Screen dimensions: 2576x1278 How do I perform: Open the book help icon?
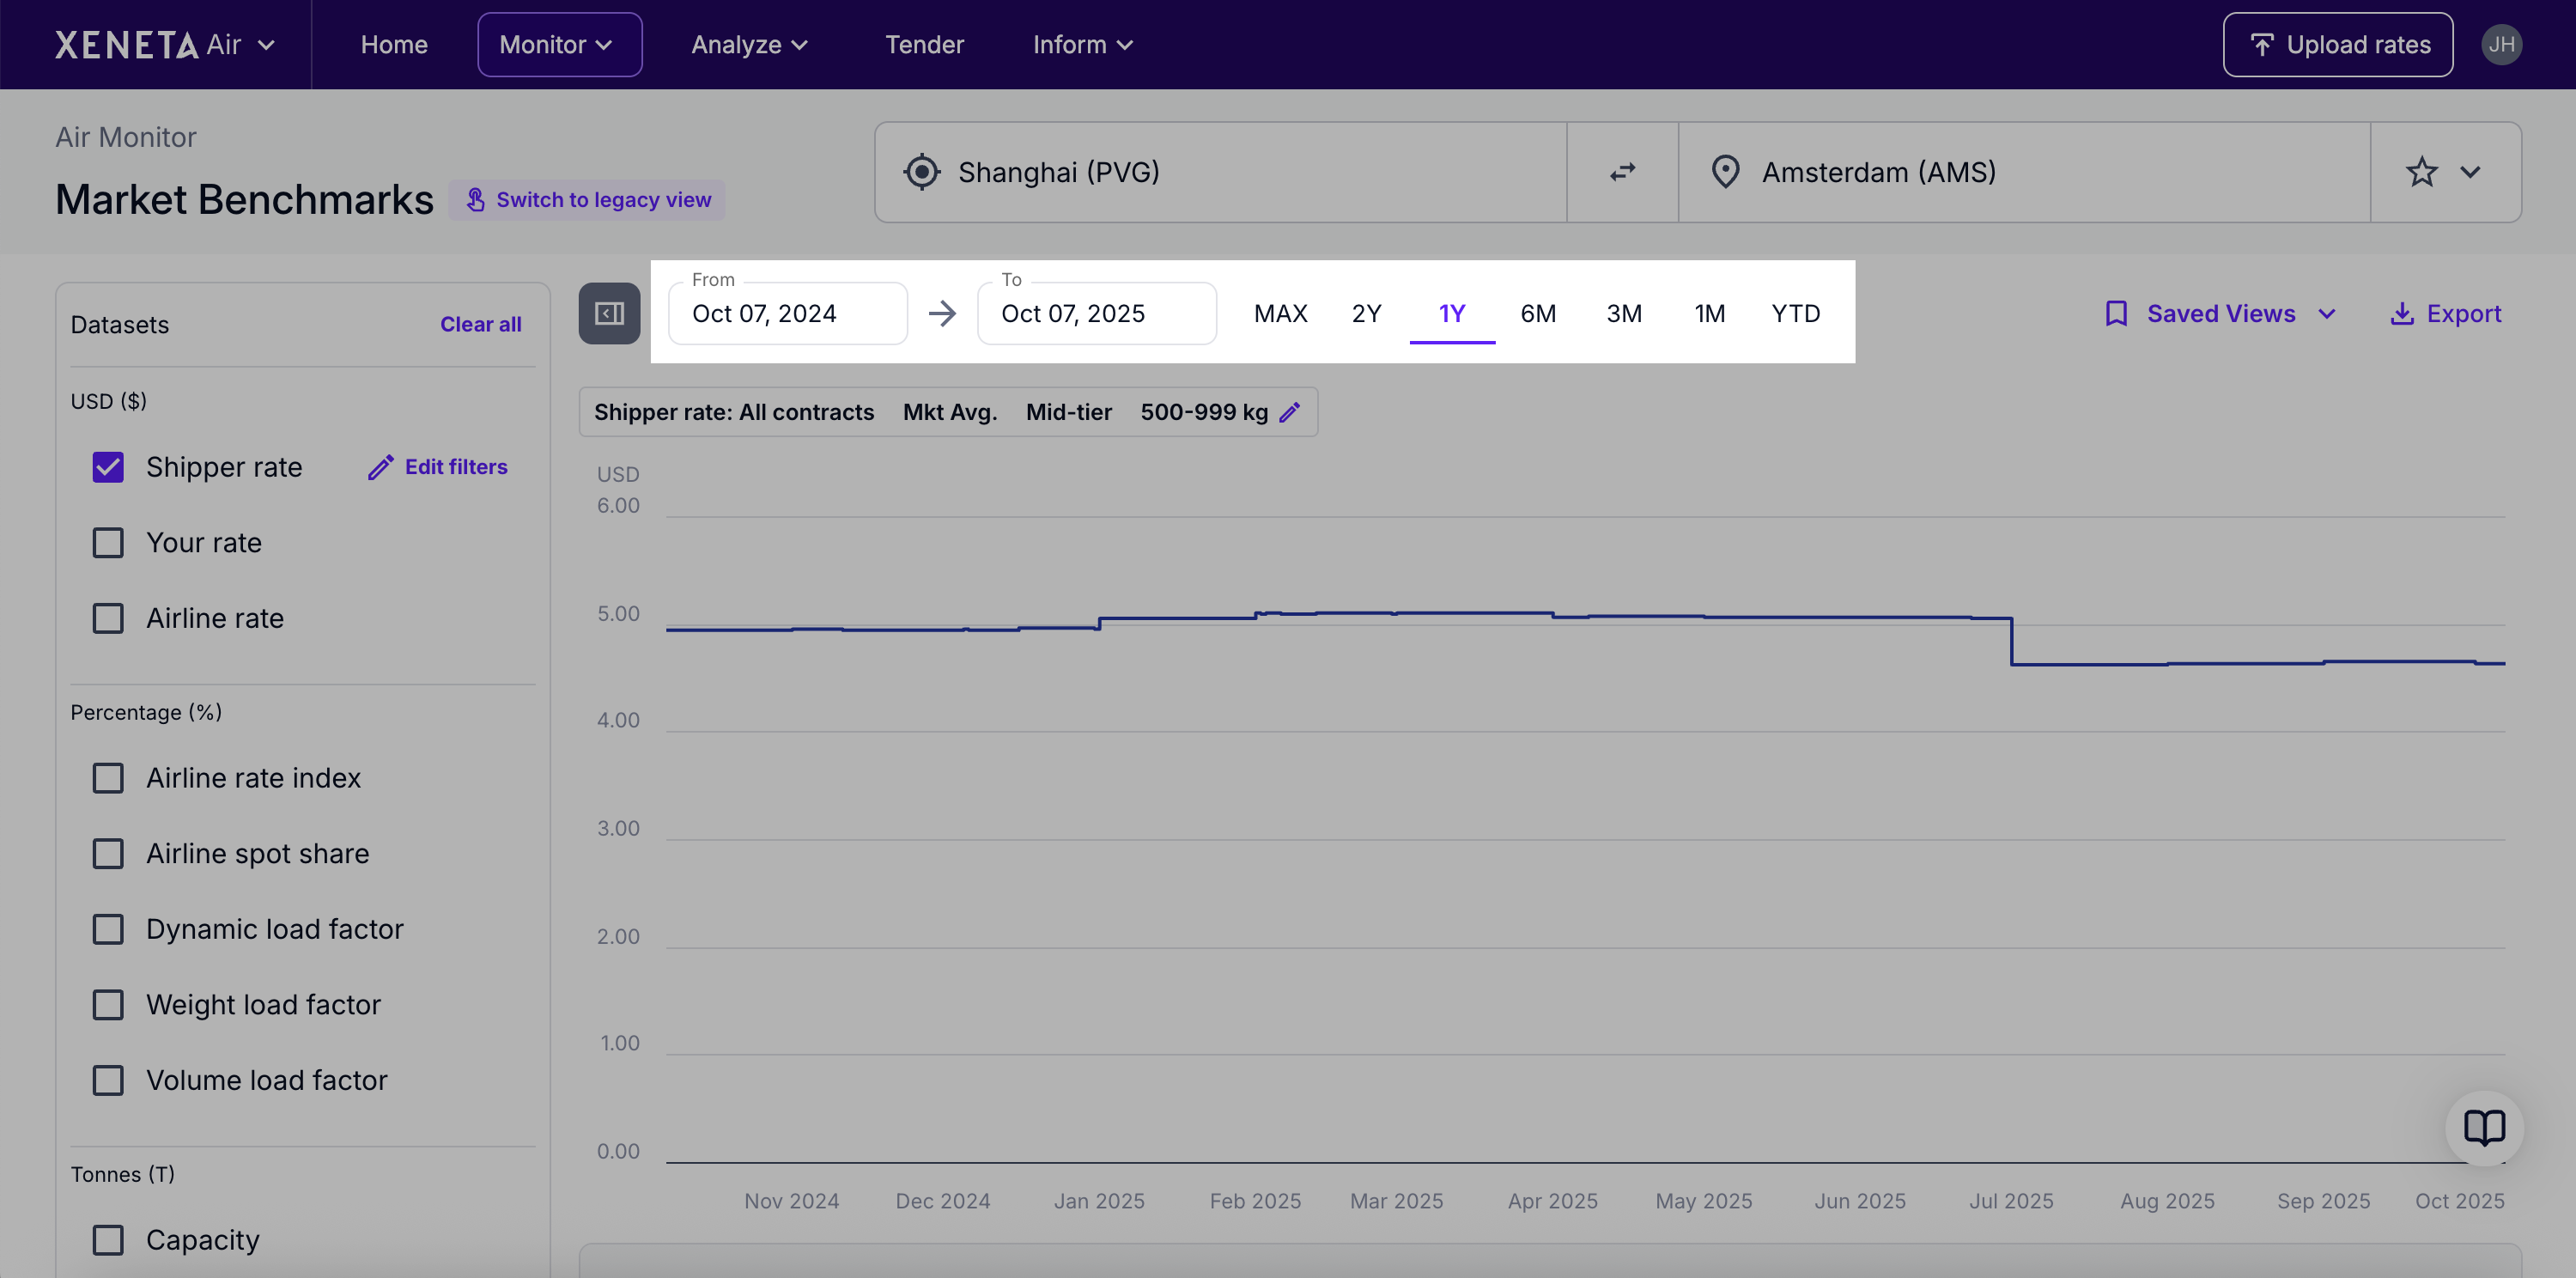(2484, 1128)
